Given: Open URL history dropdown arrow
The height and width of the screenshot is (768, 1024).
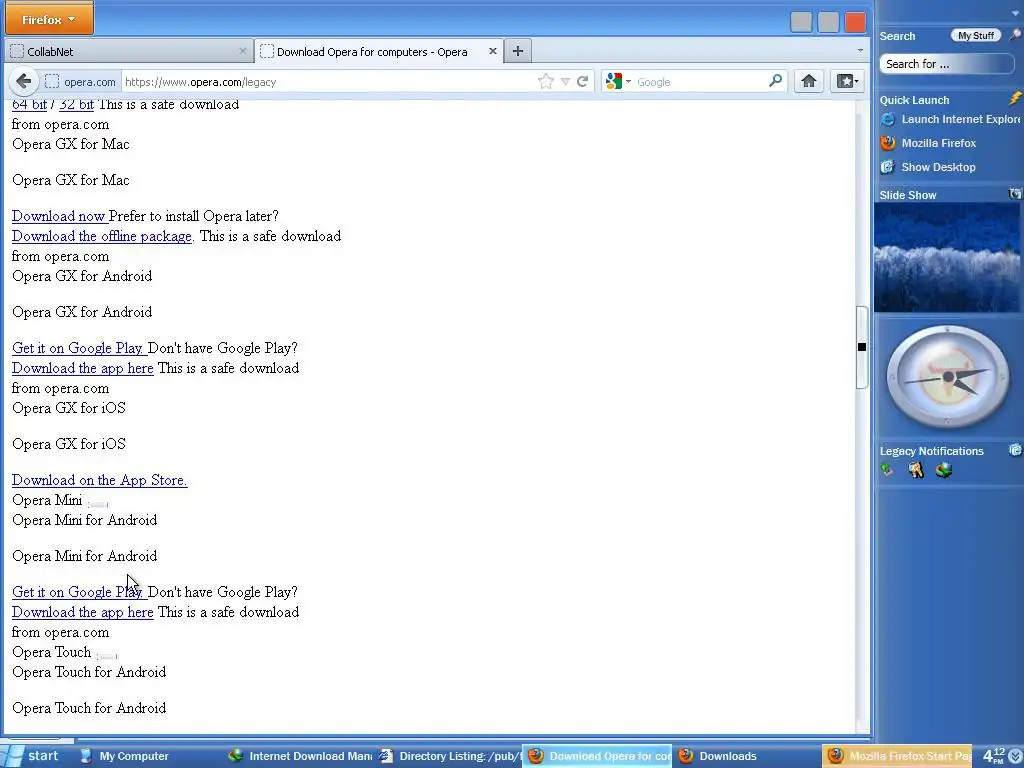Looking at the screenshot, I should 565,82.
